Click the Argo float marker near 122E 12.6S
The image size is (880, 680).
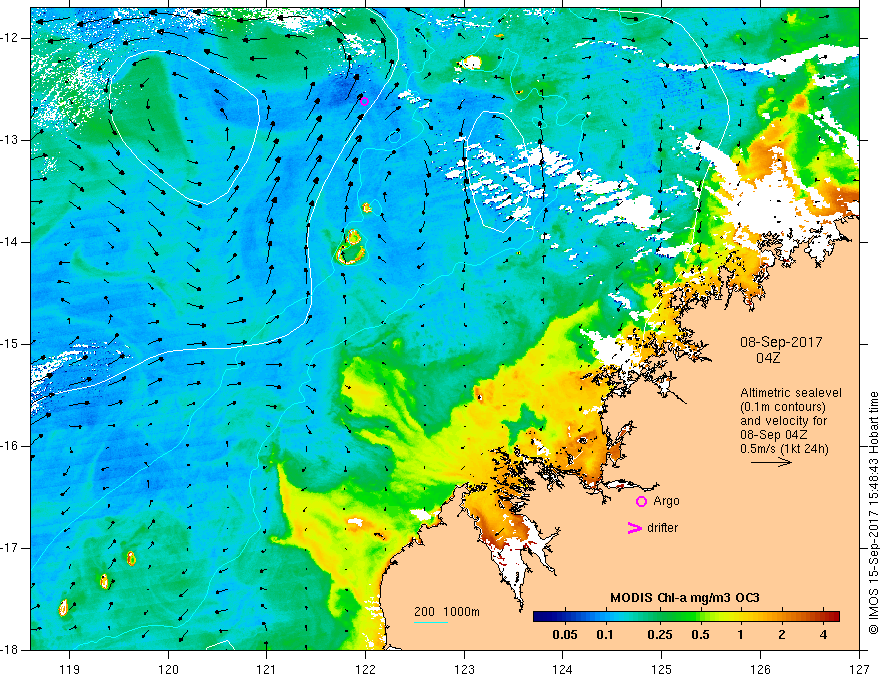[364, 102]
